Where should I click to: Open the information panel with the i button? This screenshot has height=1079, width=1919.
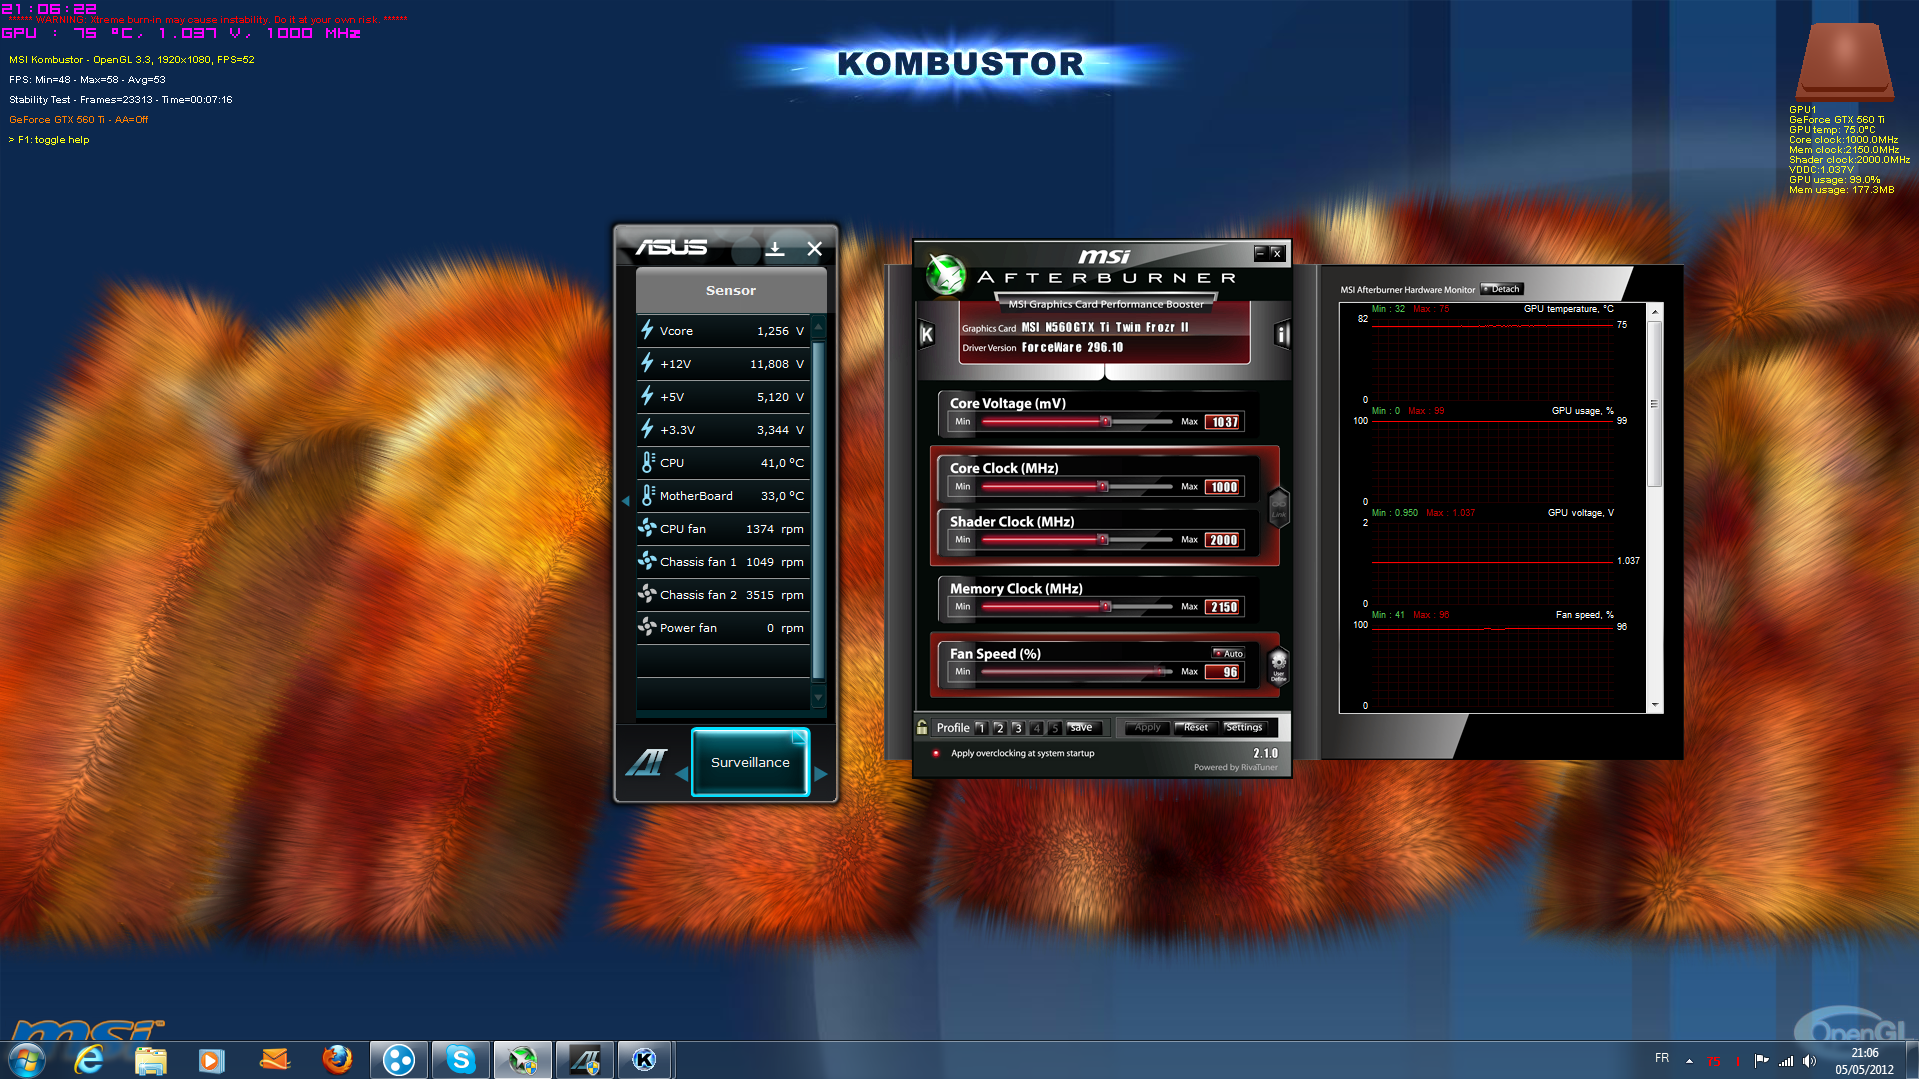click(1281, 335)
